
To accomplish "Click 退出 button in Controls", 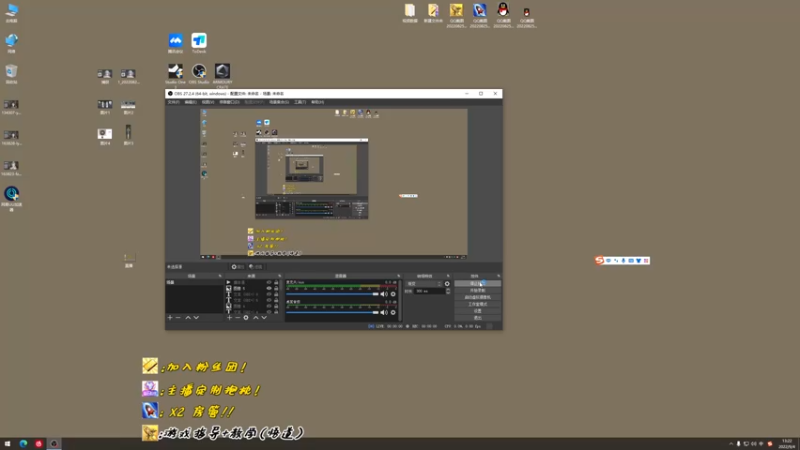I will [477, 318].
